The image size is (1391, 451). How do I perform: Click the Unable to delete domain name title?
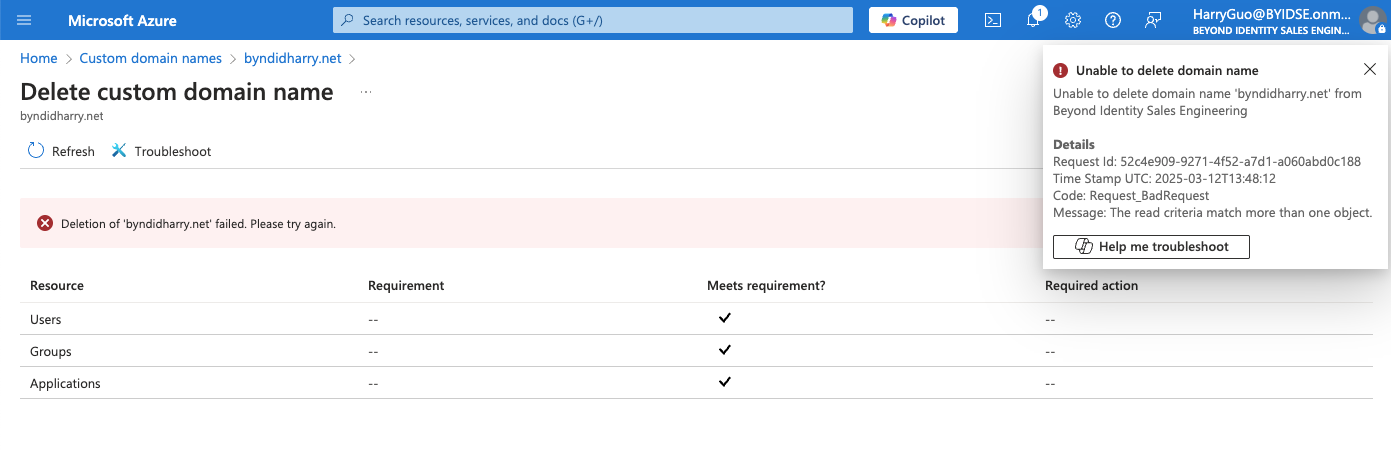point(1167,70)
